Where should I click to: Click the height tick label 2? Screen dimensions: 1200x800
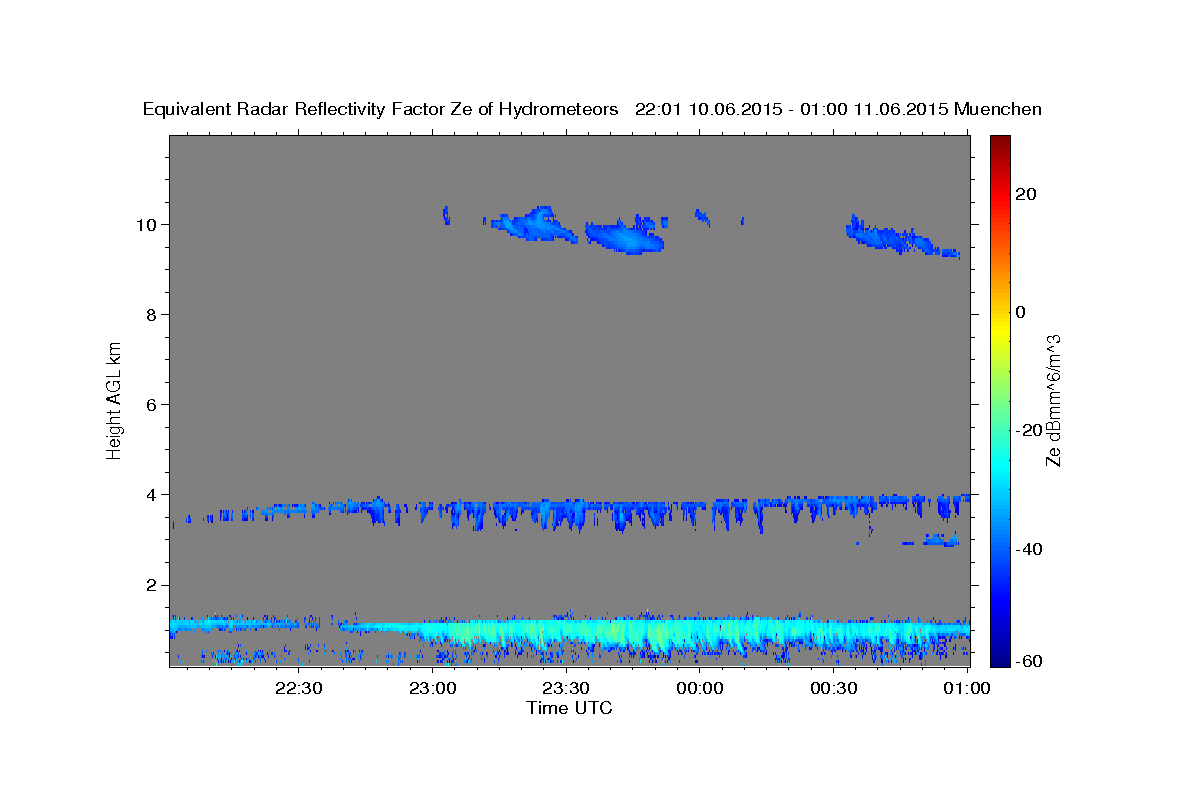pyautogui.click(x=154, y=585)
